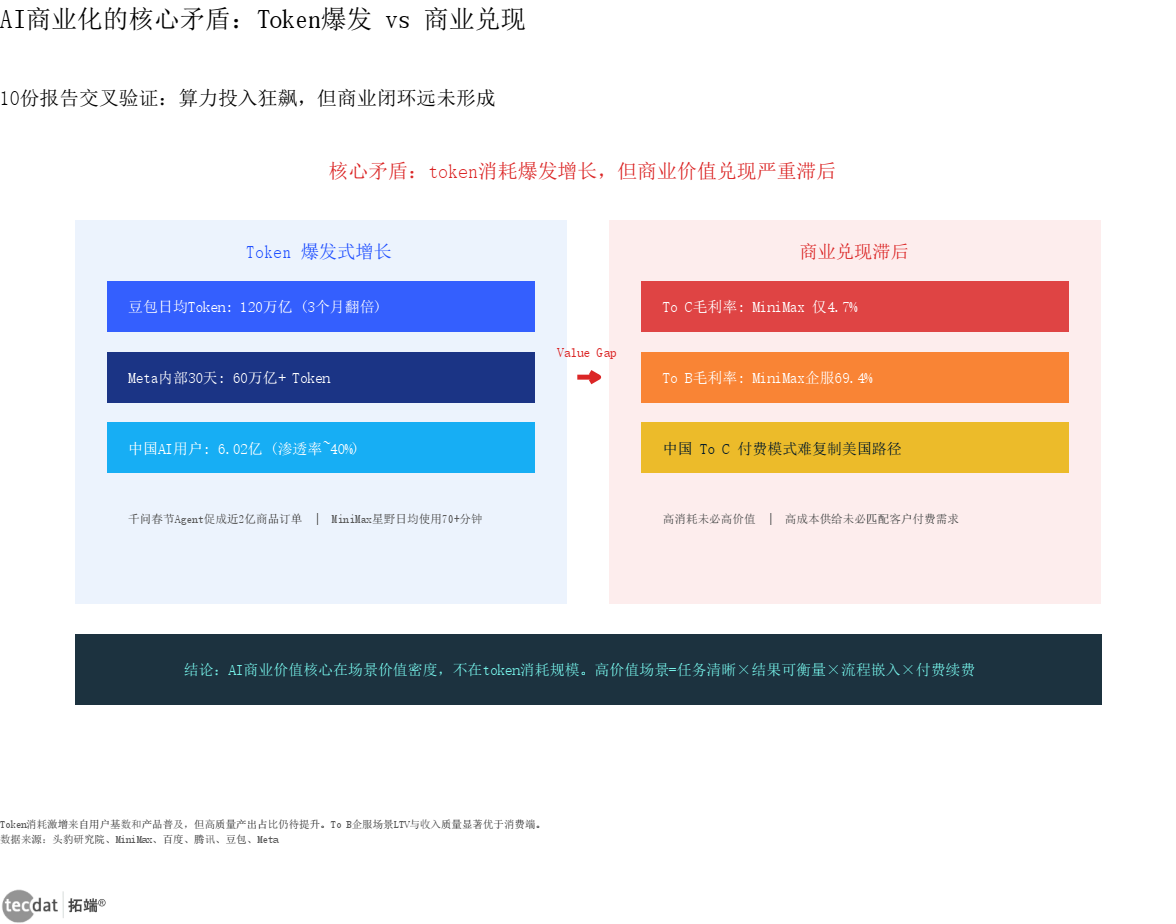
Task: Click the slide title AI商业化的核心矛盾
Action: 262,20
